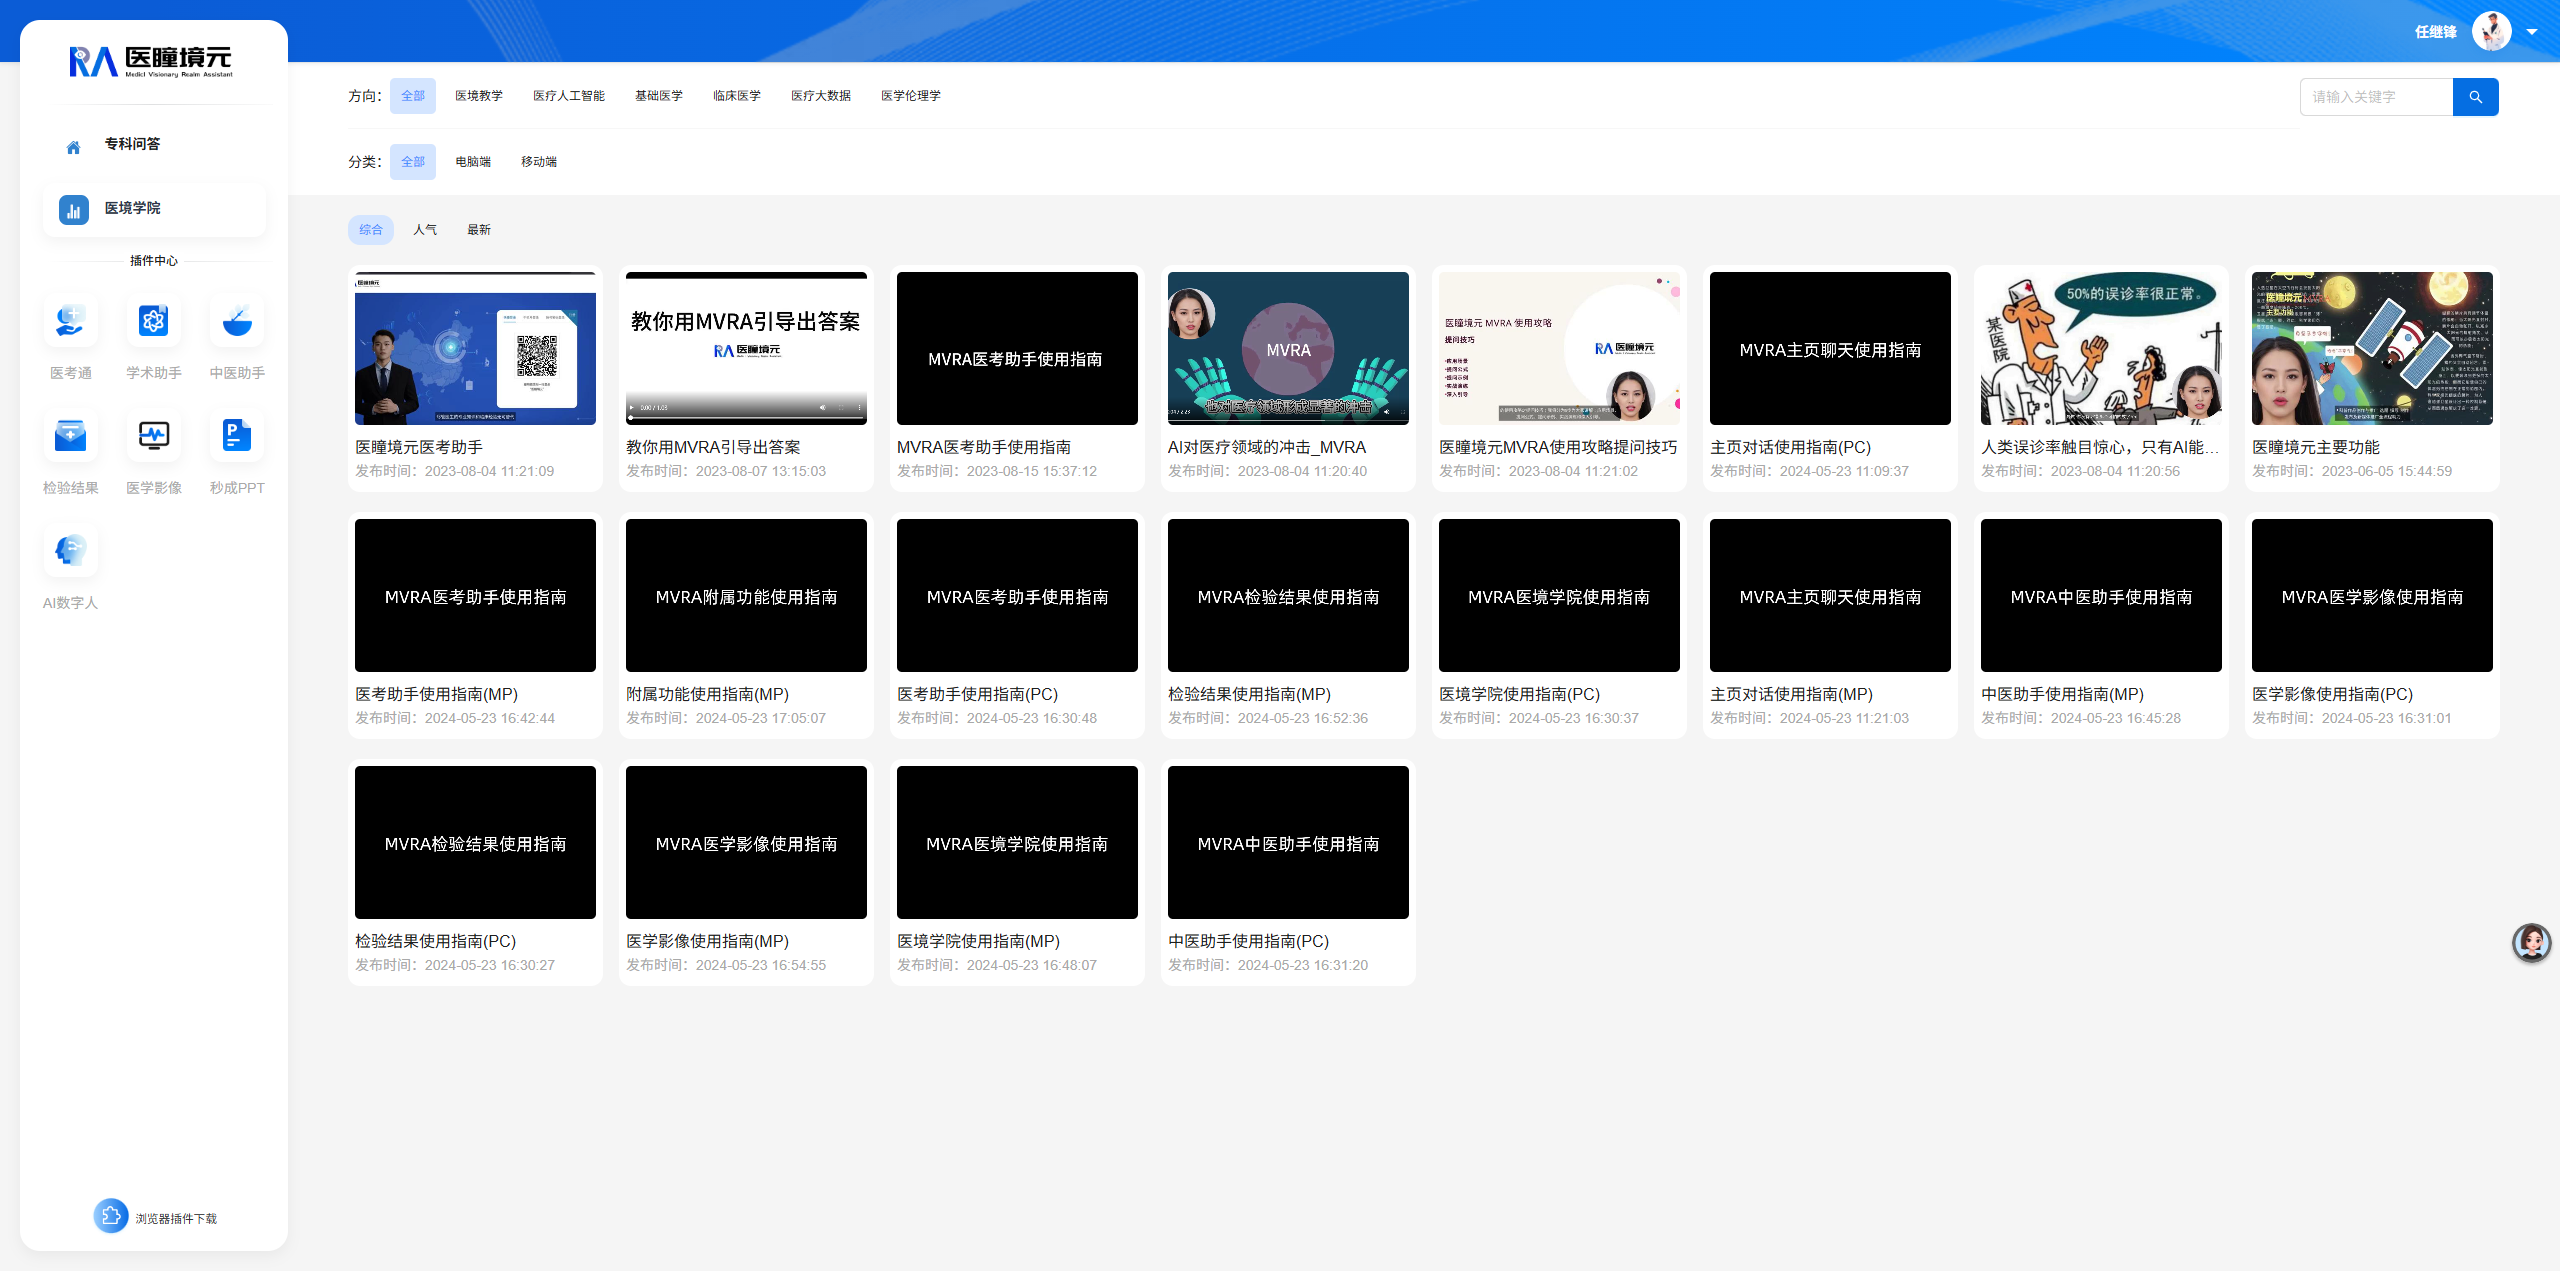Click the title 检验结果使用指南(PC)
Screen dimensions: 2560x1271
coord(435,941)
